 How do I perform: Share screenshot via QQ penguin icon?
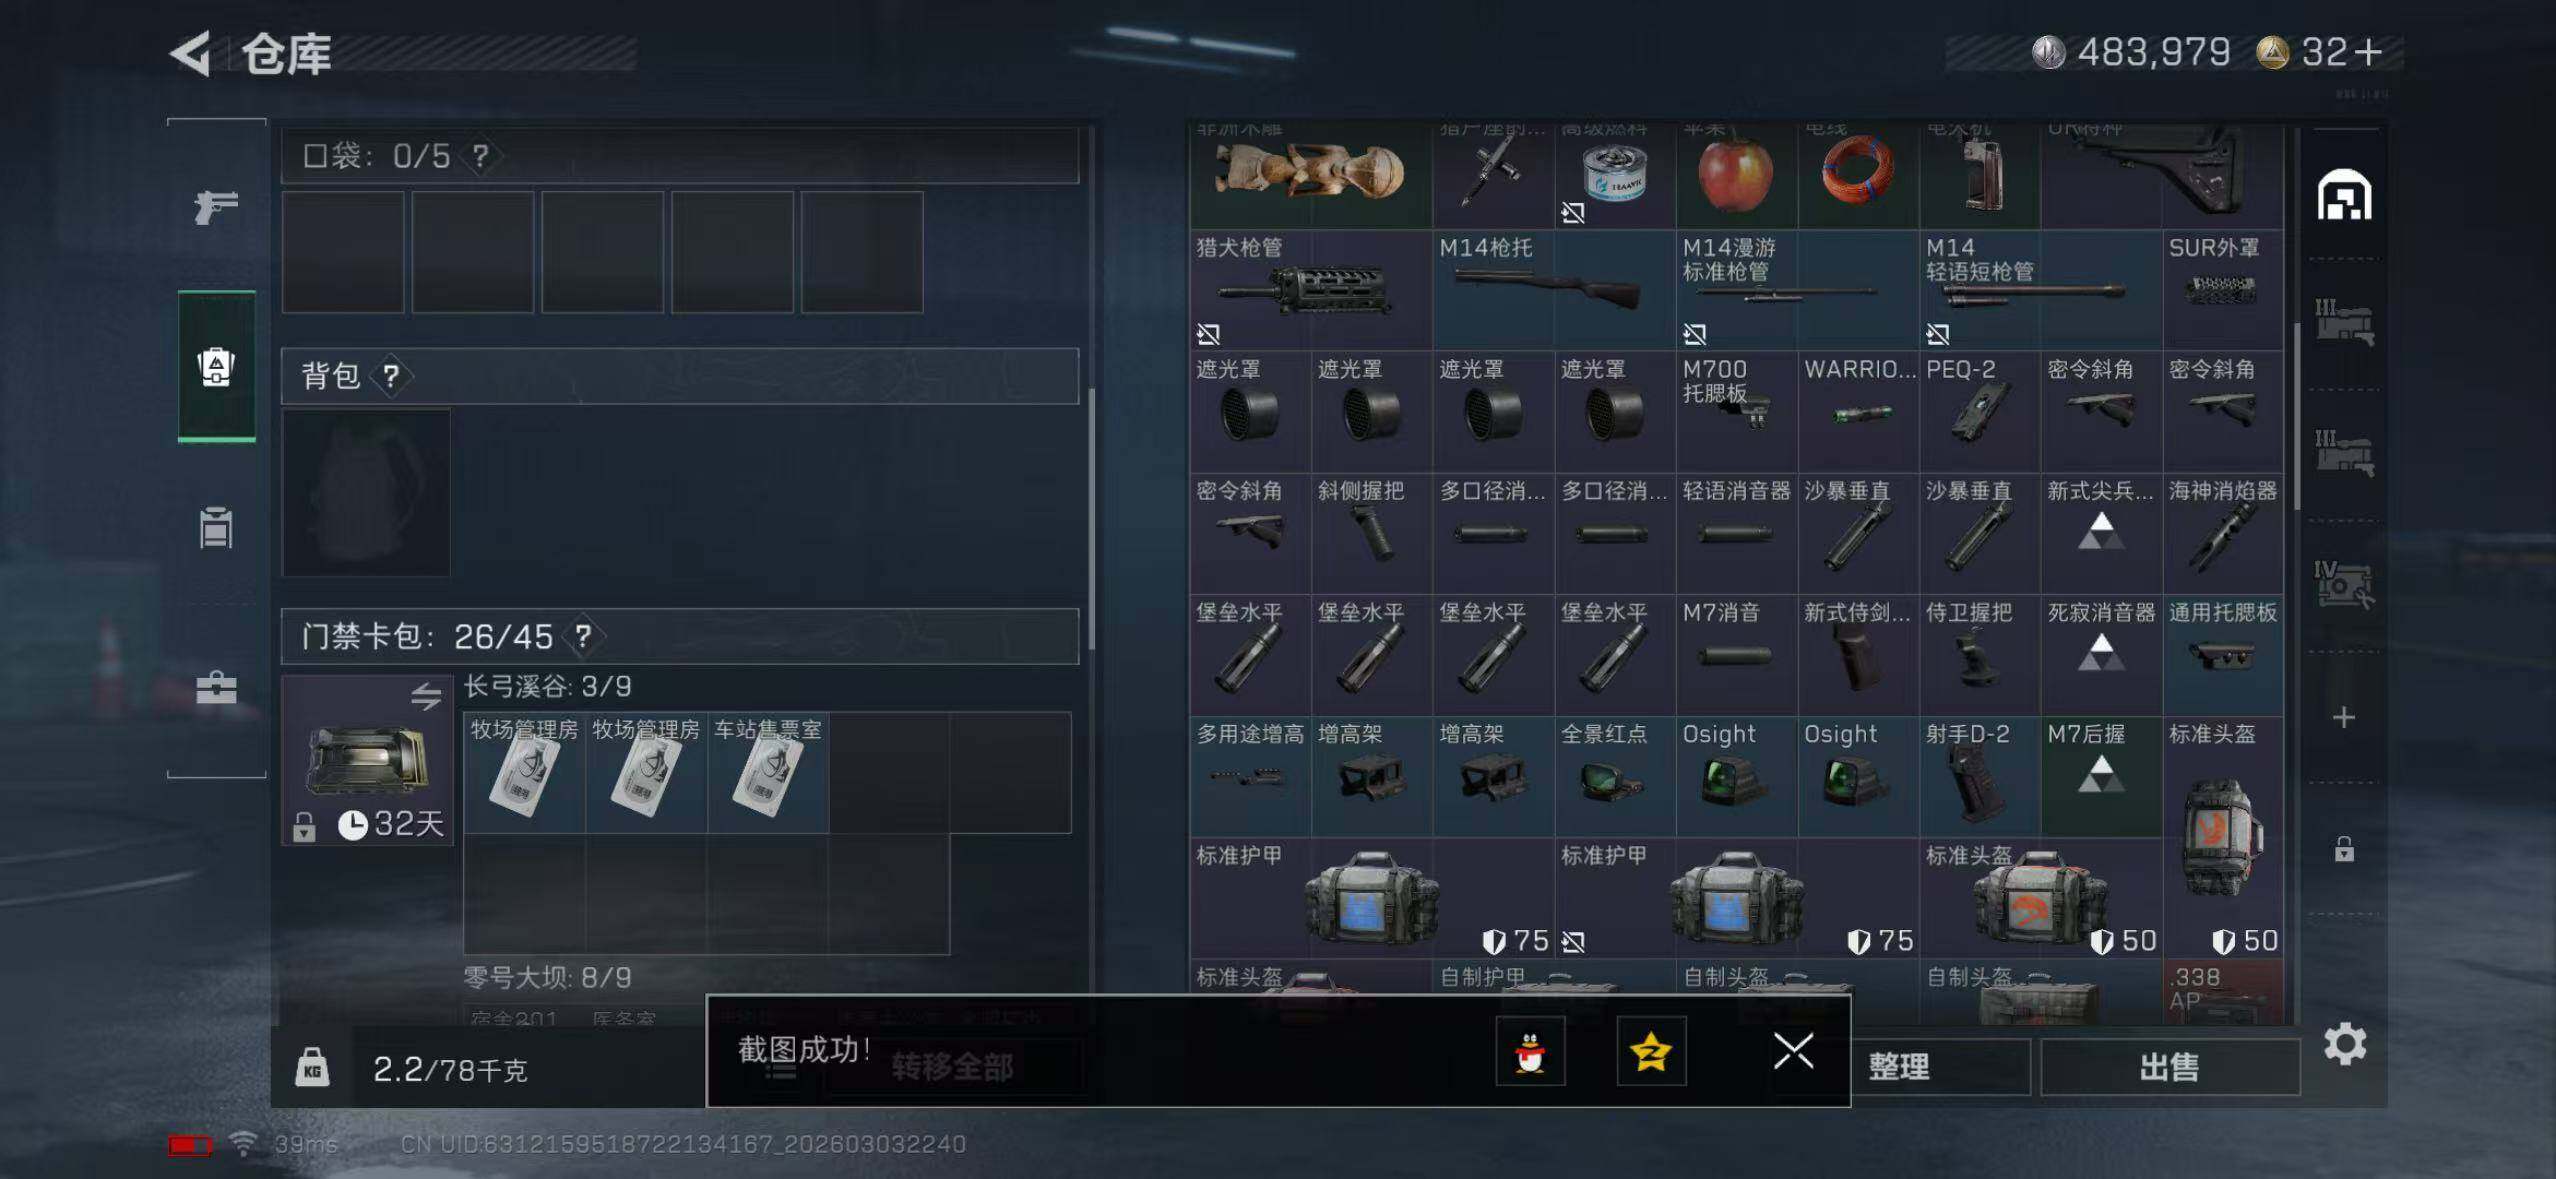1530,1051
